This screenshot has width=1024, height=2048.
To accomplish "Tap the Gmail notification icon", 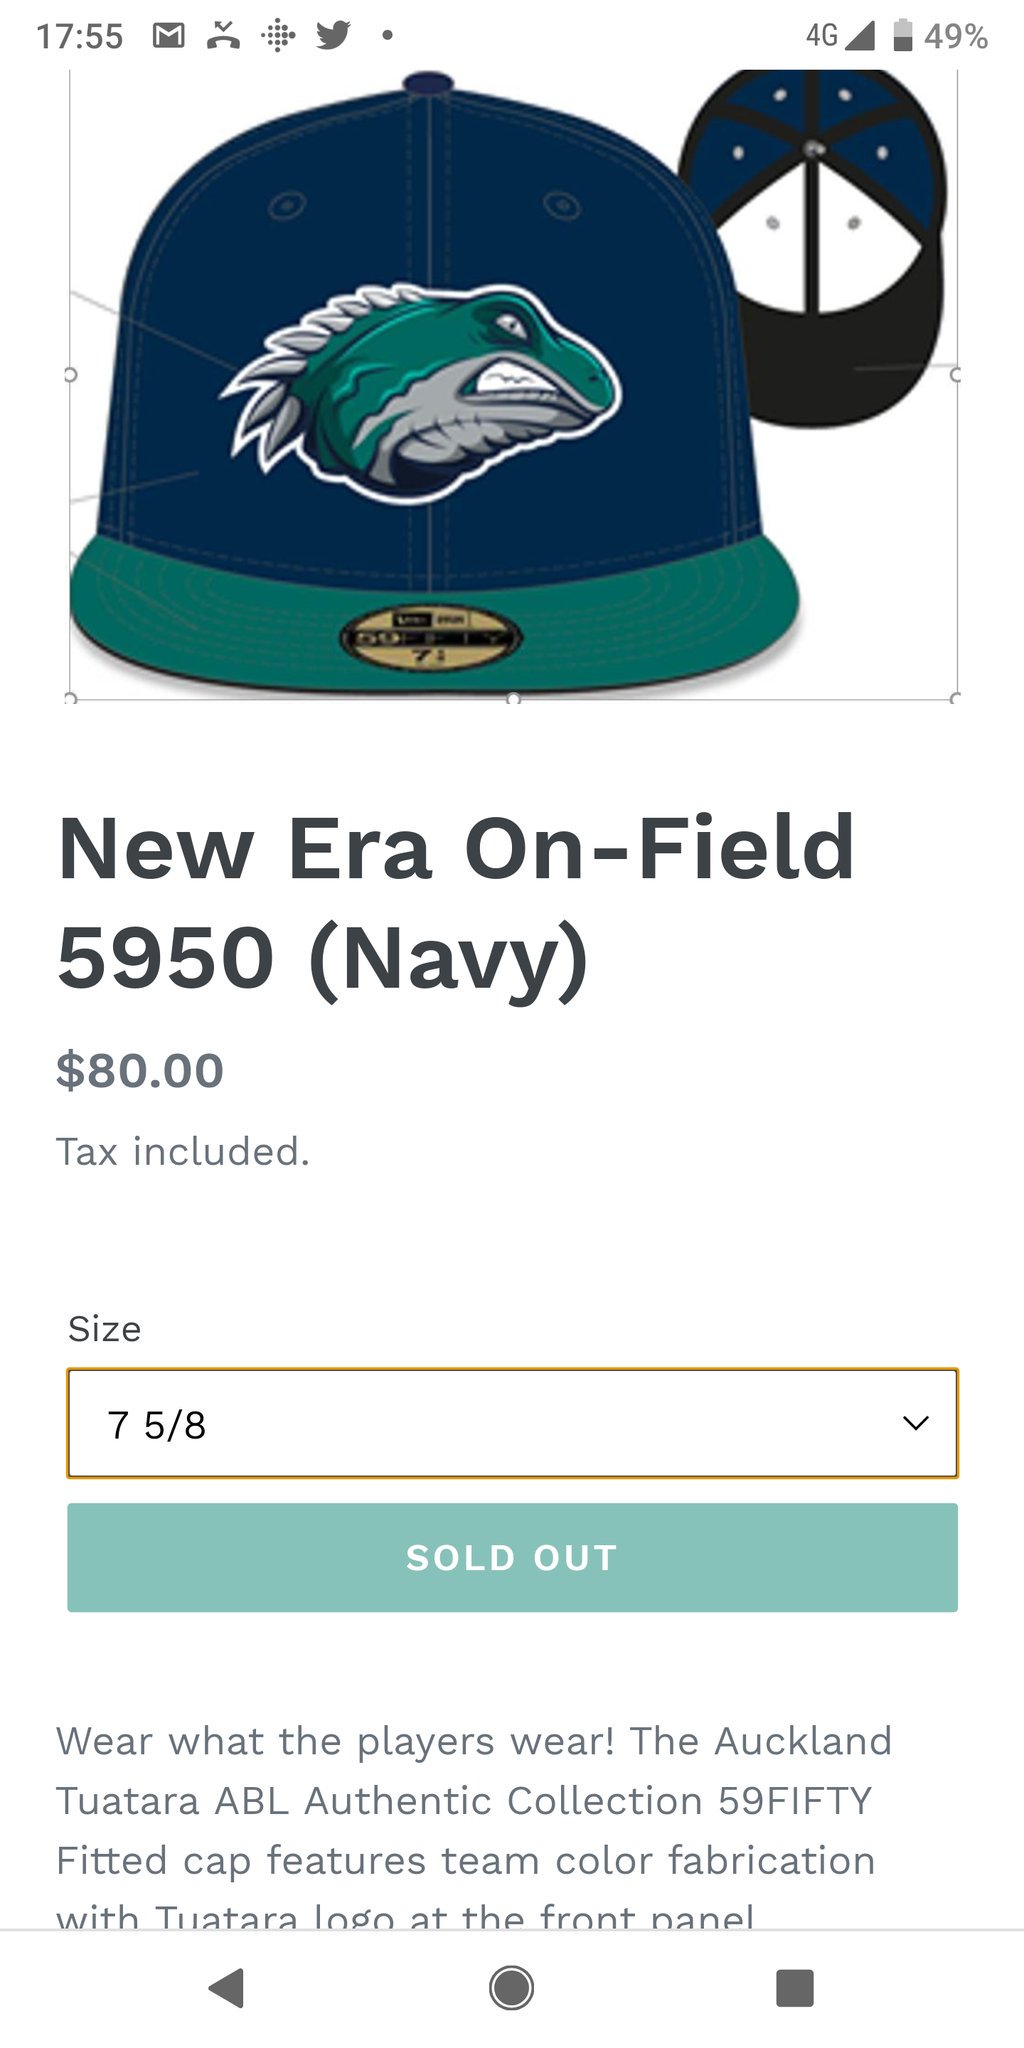I will tap(168, 36).
